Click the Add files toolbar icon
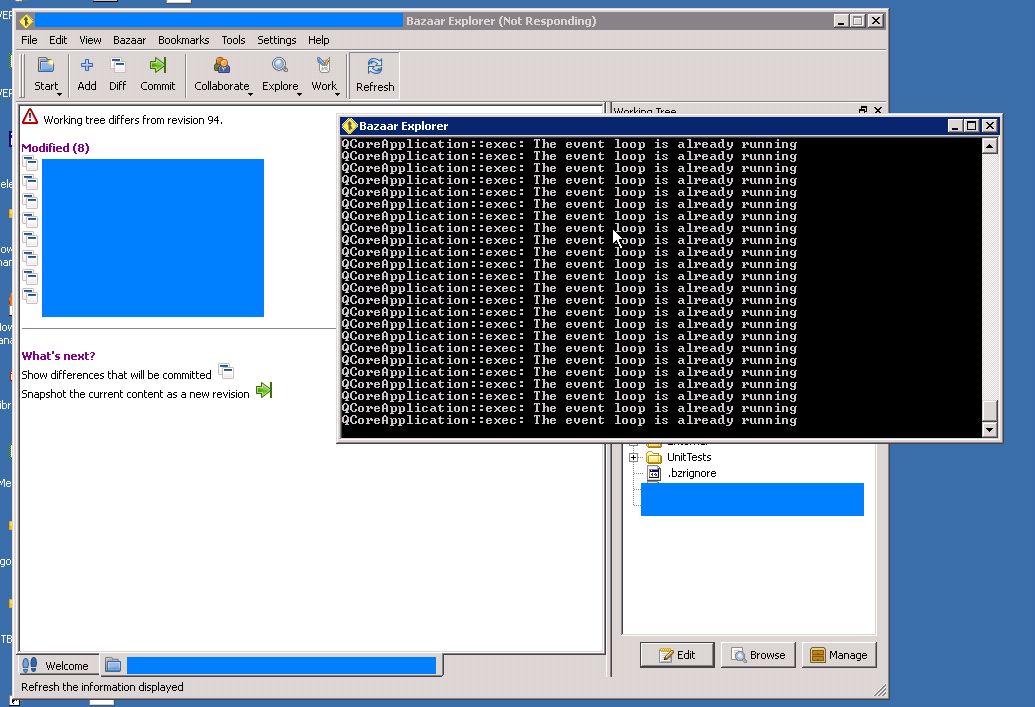Image resolution: width=1035 pixels, height=707 pixels. pos(87,66)
